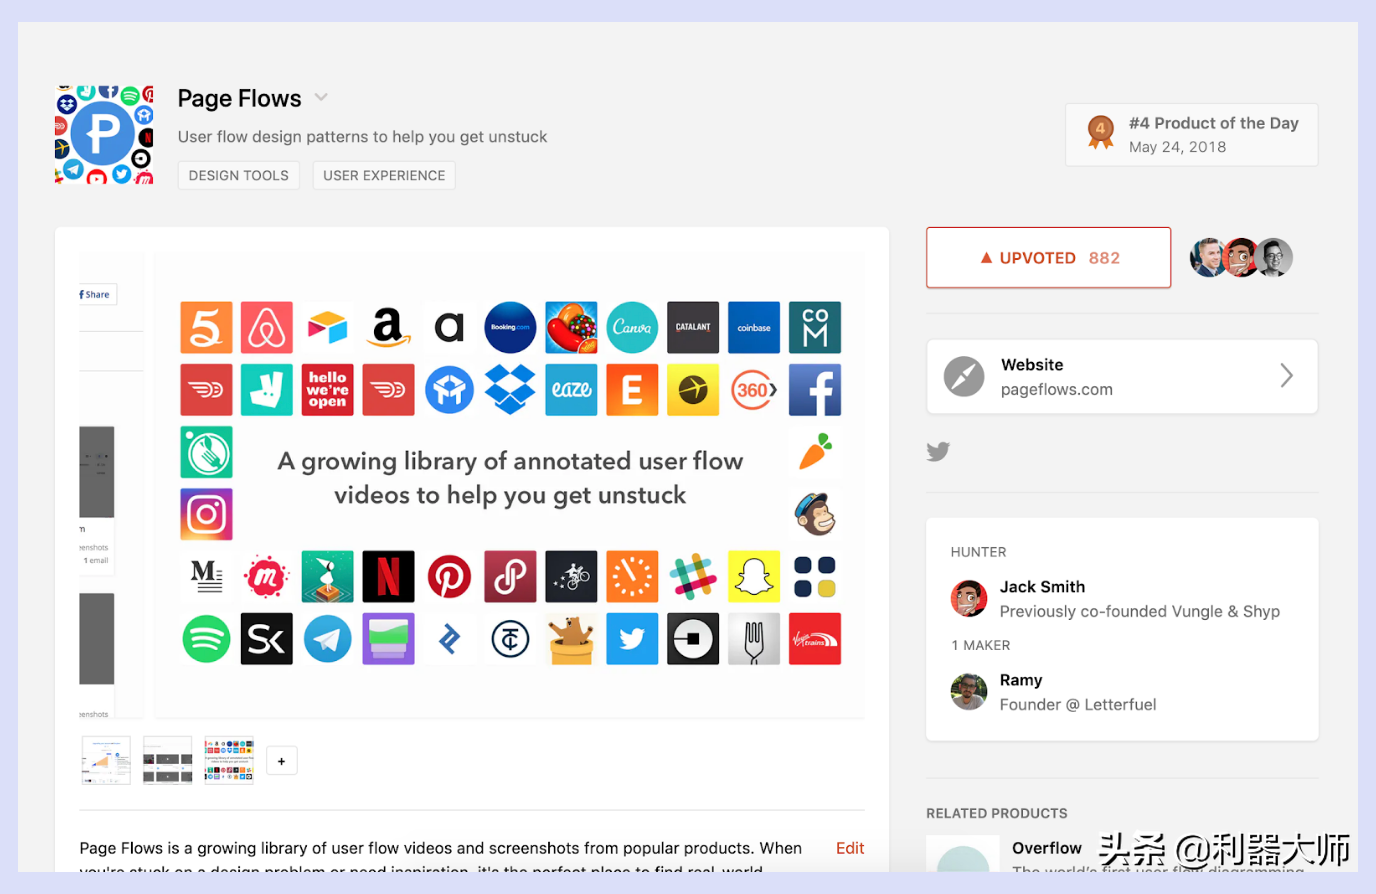Select the USER EXPERIENCE topic tag

(384, 175)
